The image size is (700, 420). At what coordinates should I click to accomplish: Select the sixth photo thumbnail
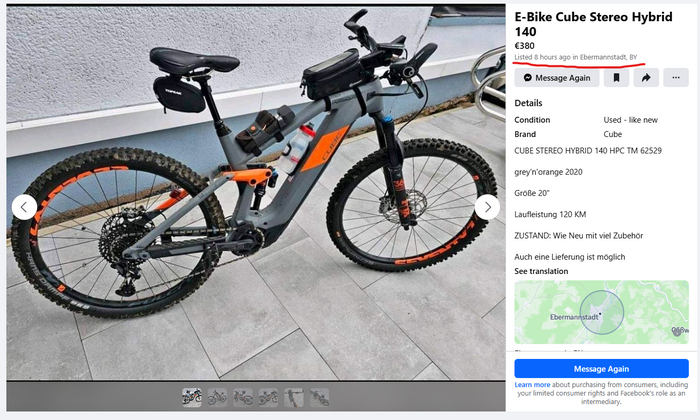(319, 397)
